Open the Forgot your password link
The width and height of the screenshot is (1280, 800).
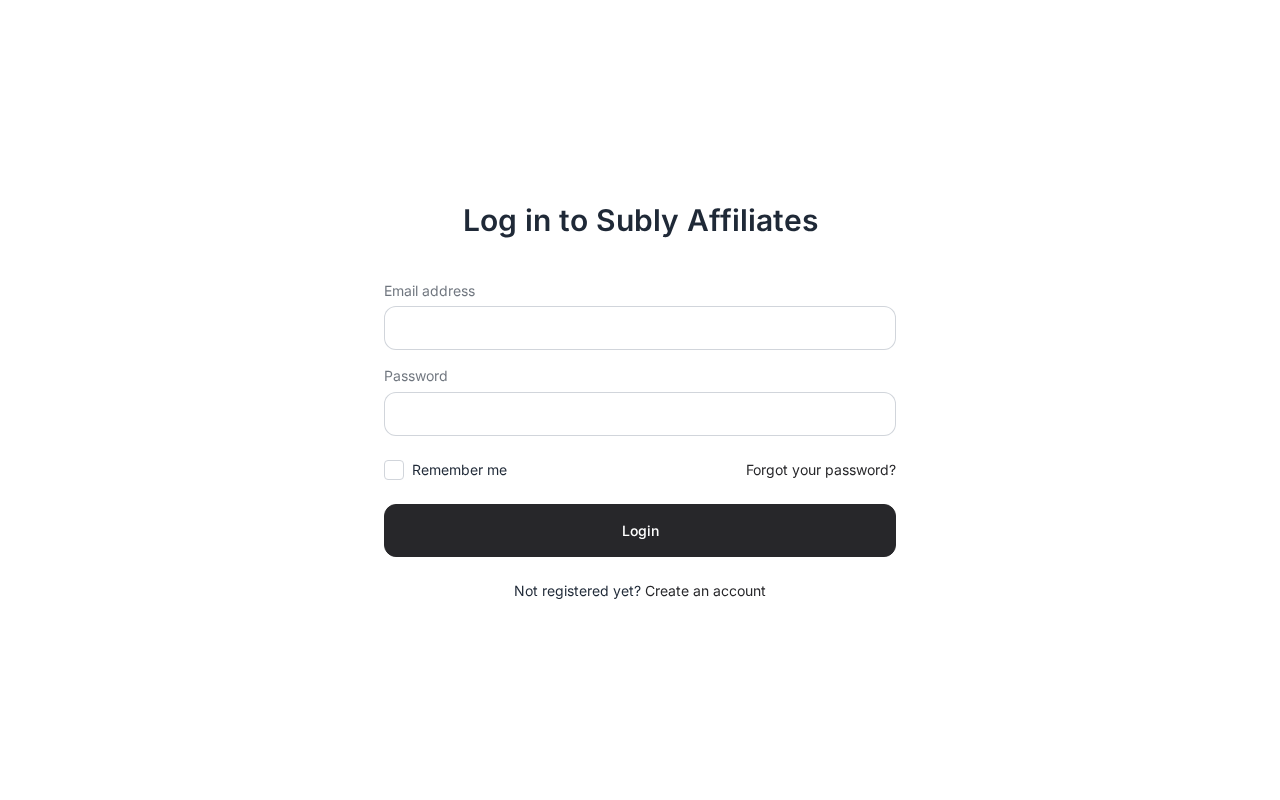(820, 470)
